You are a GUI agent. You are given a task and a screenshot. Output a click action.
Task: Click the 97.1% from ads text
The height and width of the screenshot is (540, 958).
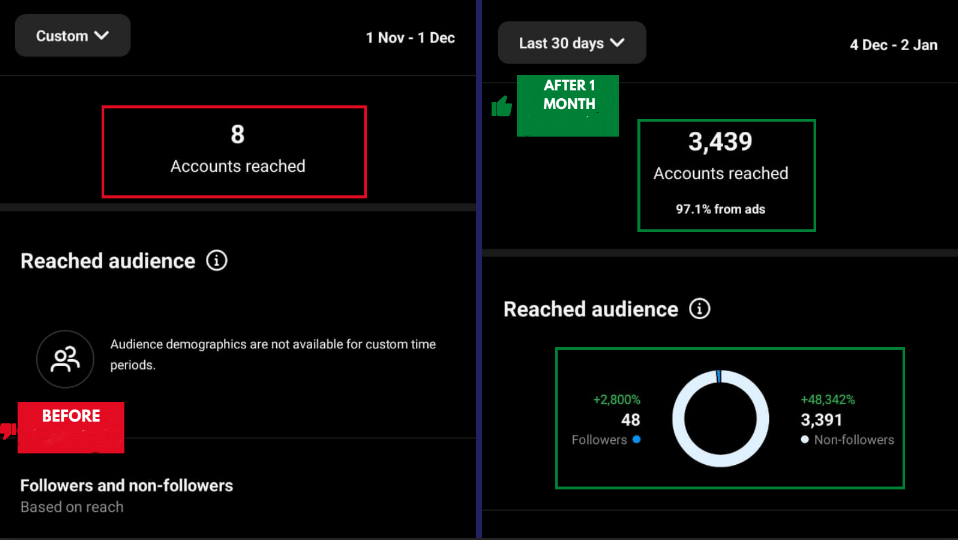coord(720,209)
